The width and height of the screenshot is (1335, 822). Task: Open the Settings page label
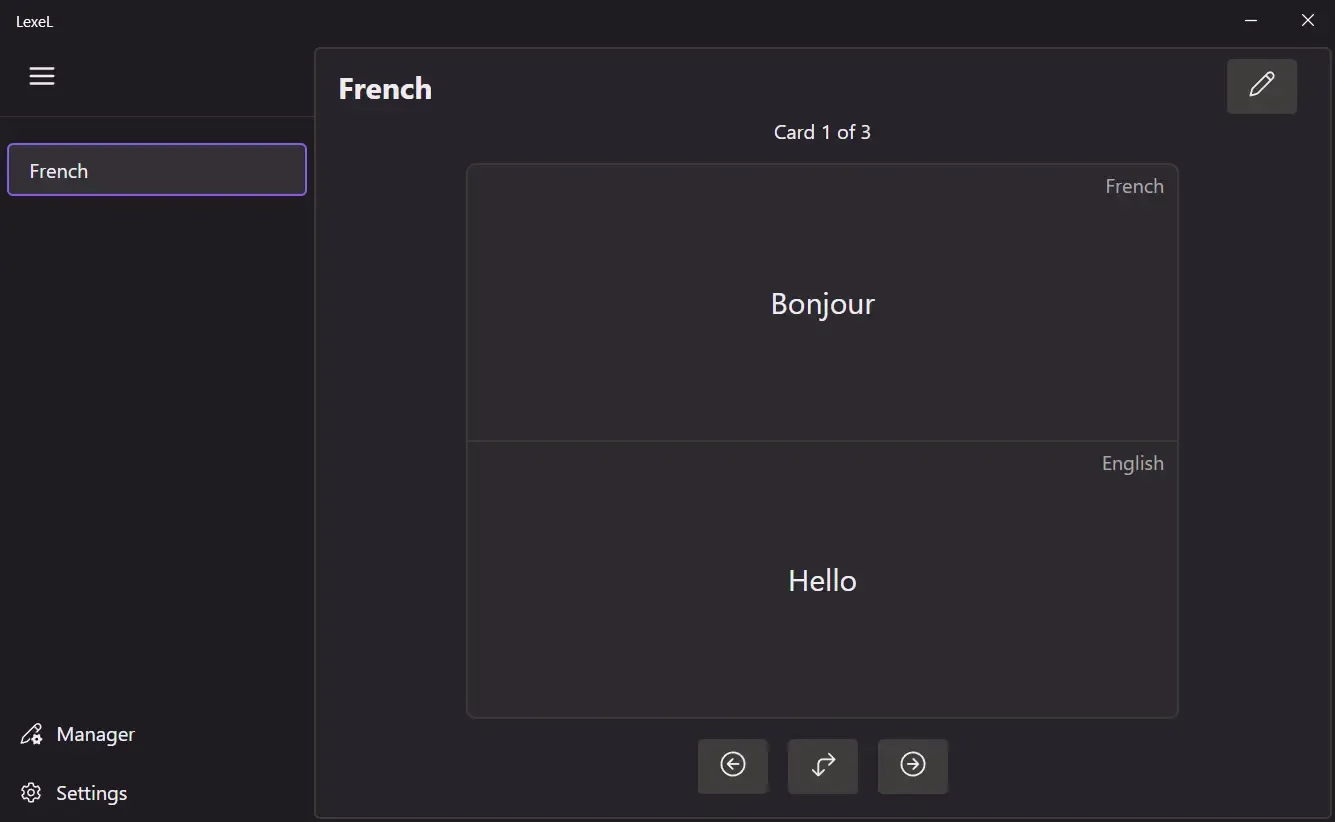pos(91,793)
